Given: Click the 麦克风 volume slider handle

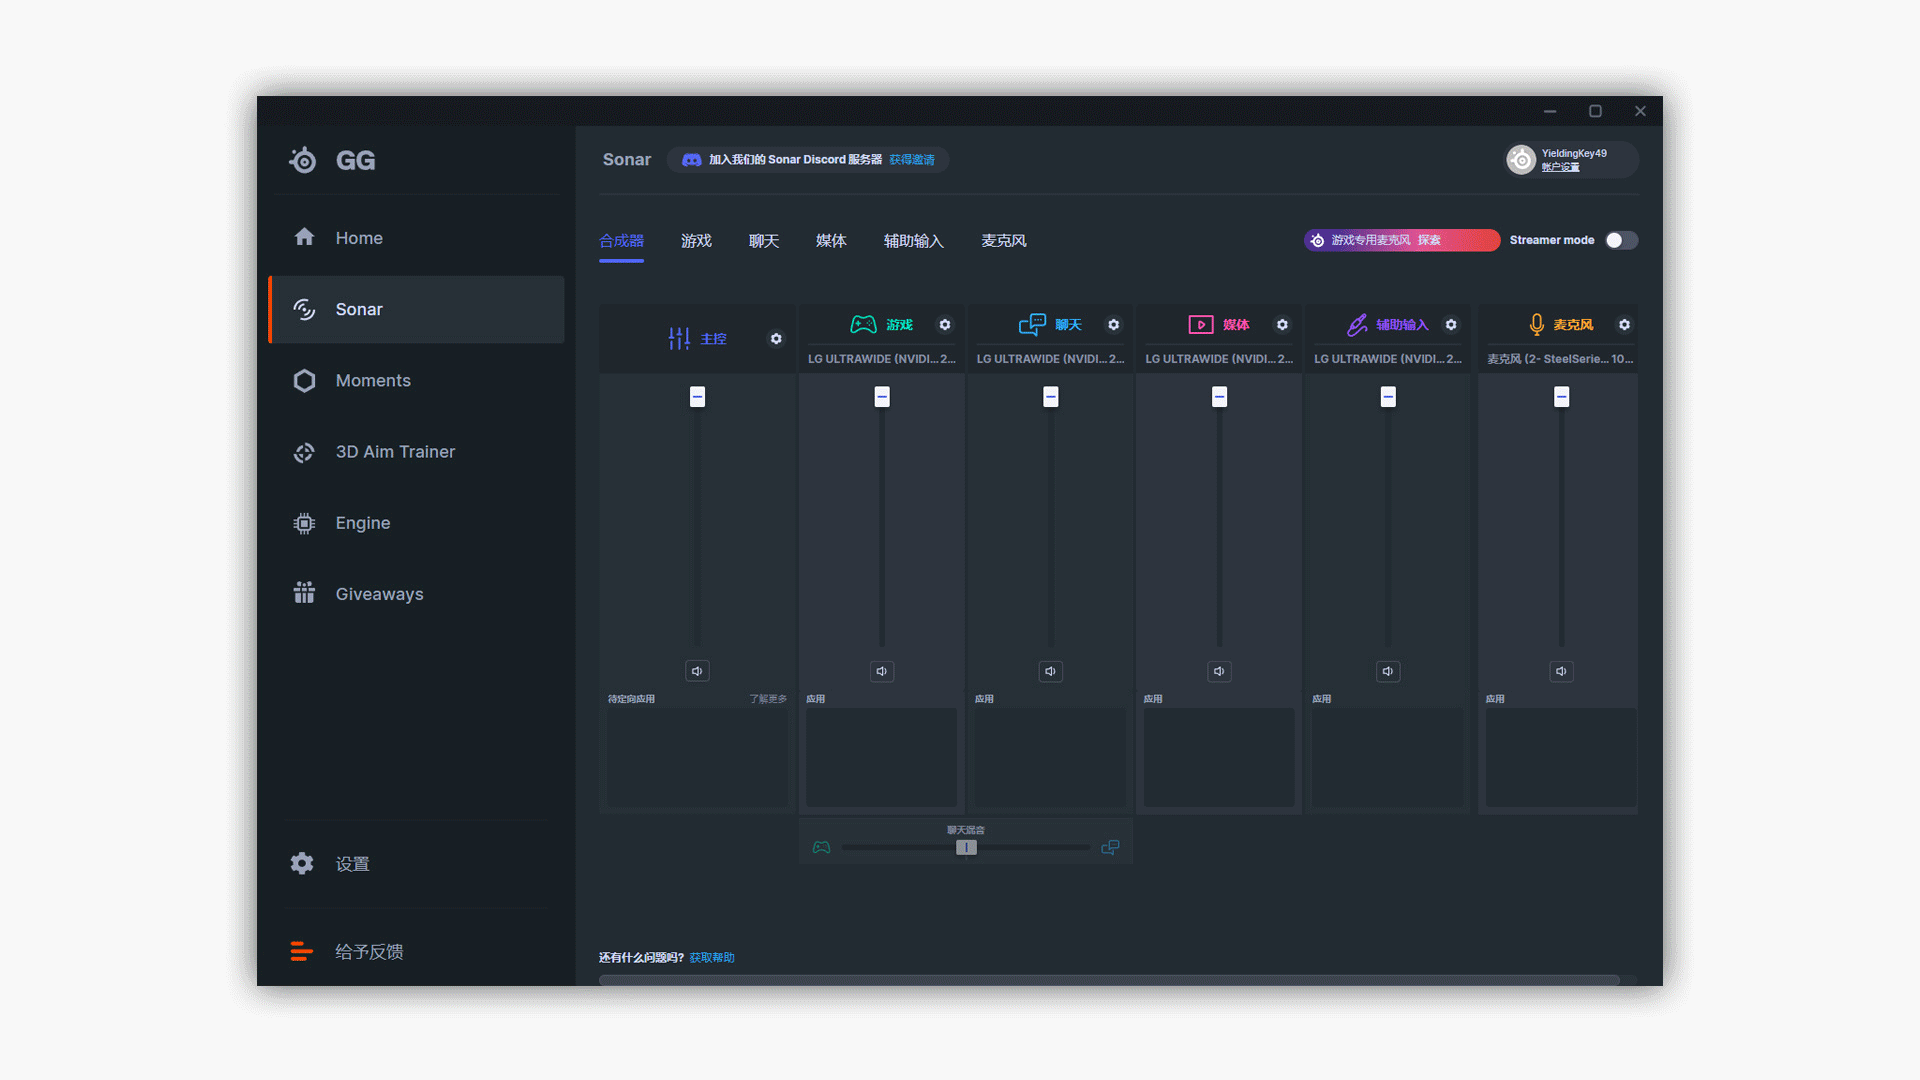Looking at the screenshot, I should [x=1561, y=397].
